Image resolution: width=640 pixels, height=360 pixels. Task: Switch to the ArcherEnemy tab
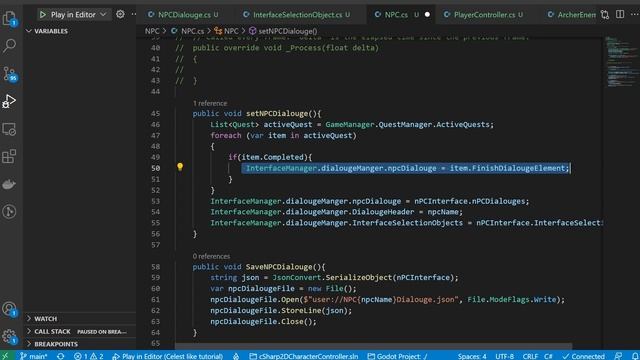tap(571, 15)
